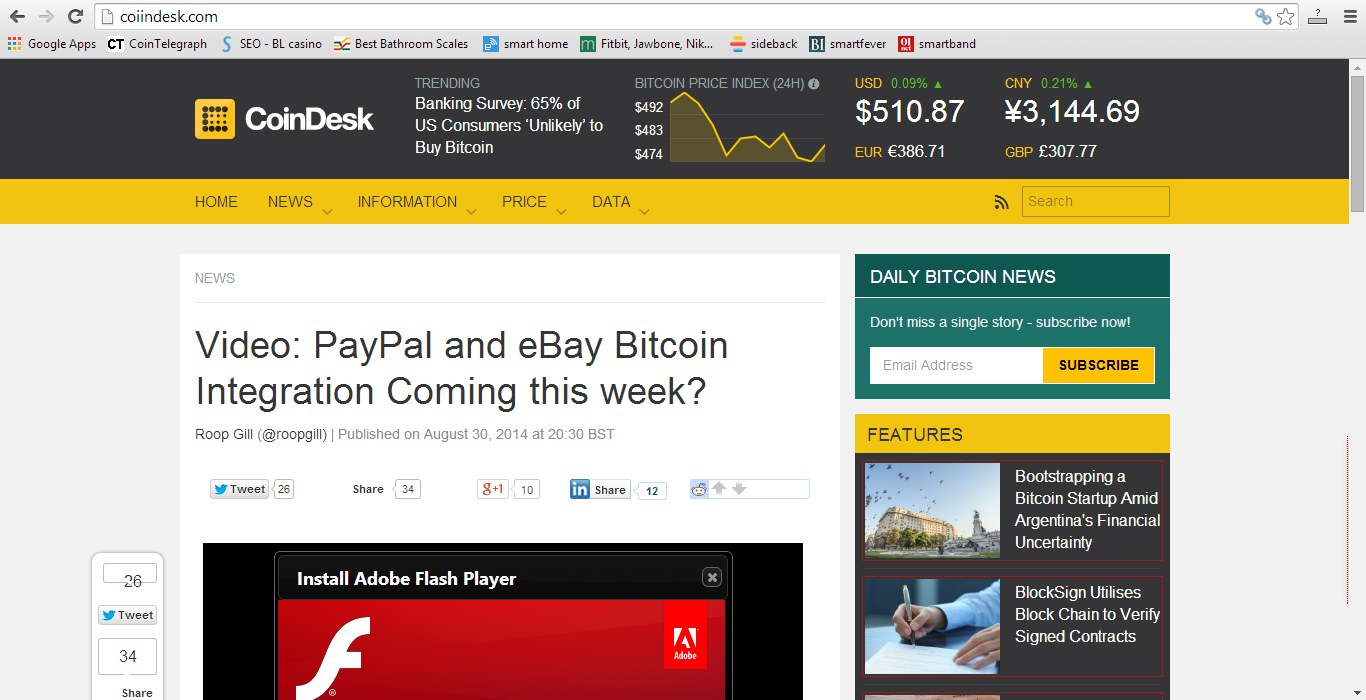The width and height of the screenshot is (1366, 700).
Task: Open the smart home bookmark
Action: (526, 44)
